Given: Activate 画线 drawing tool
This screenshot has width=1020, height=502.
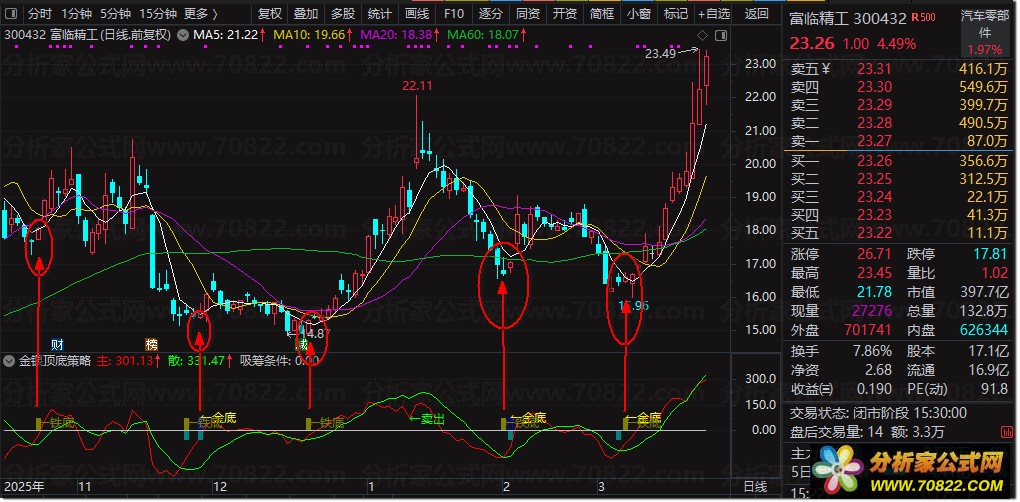Looking at the screenshot, I should pos(417,14).
